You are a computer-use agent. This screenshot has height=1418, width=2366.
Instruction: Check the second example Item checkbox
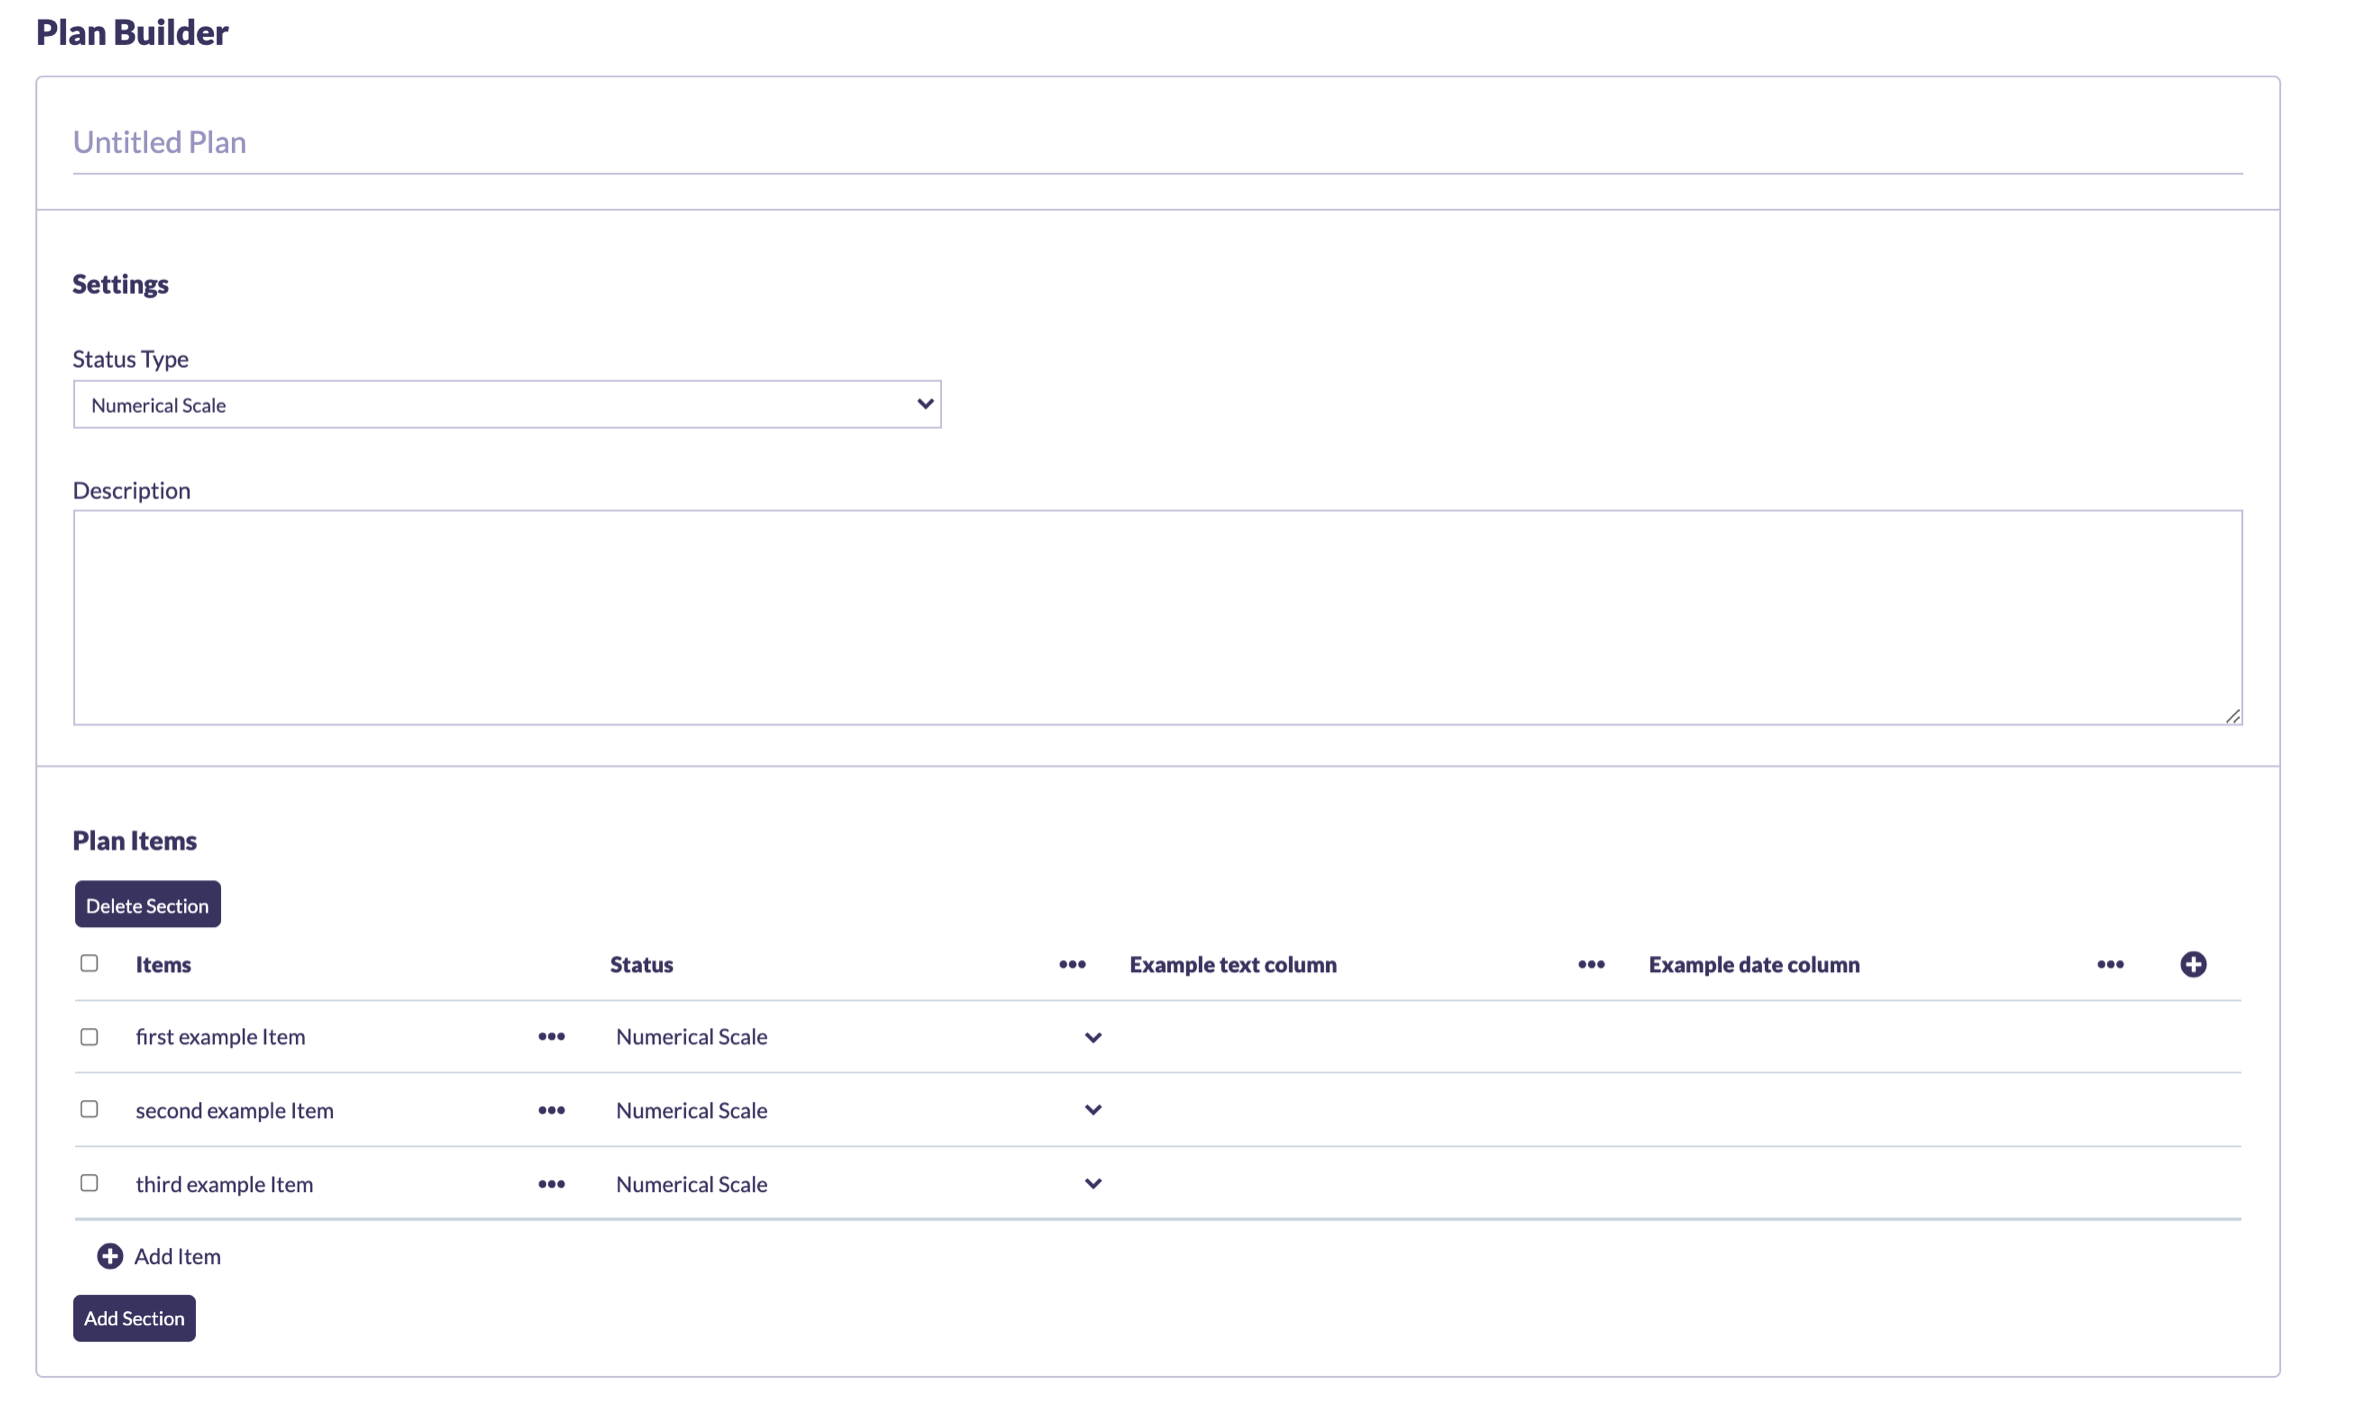(89, 1109)
